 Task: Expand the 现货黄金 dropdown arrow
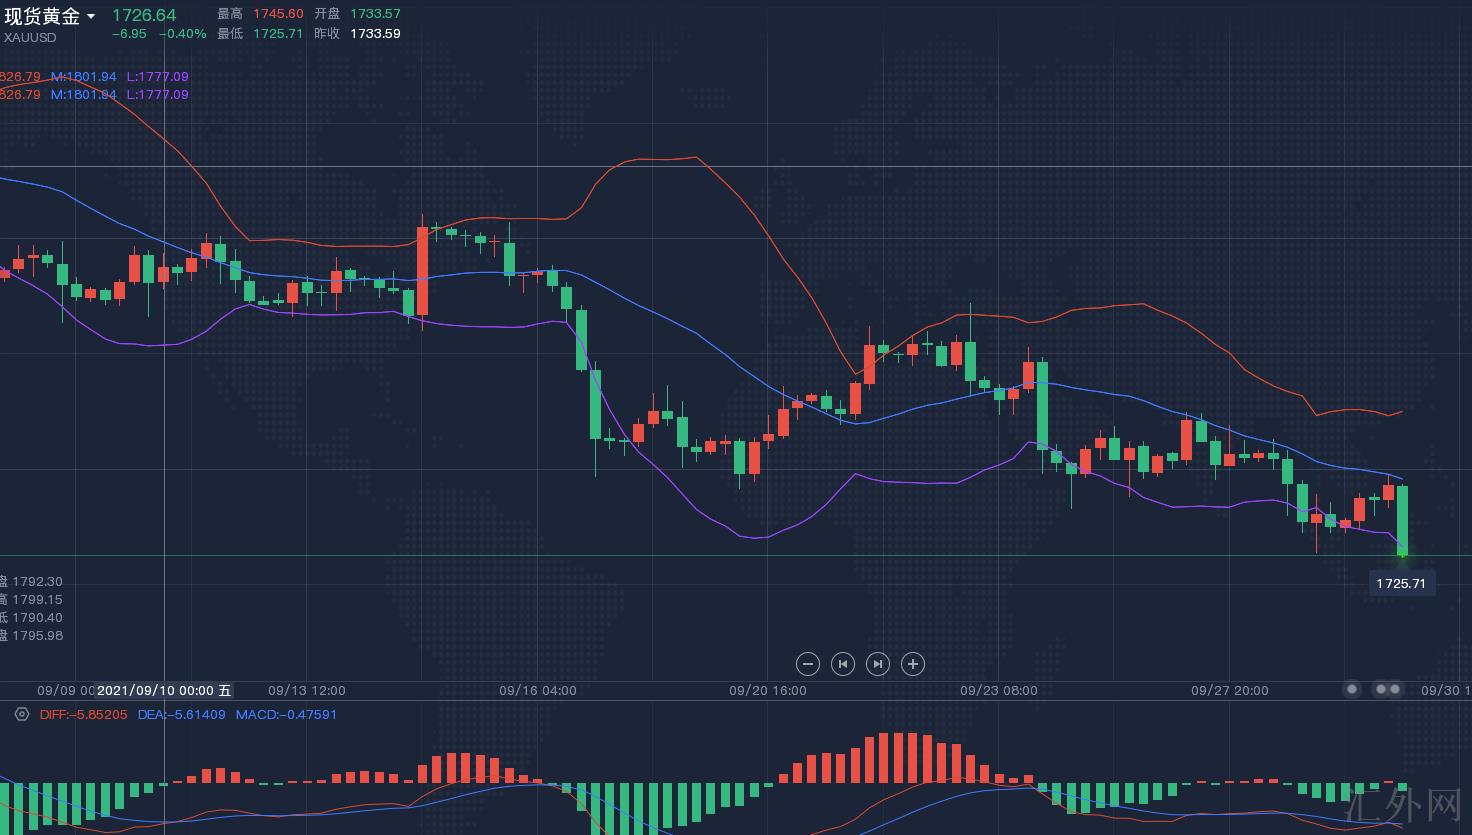(91, 17)
